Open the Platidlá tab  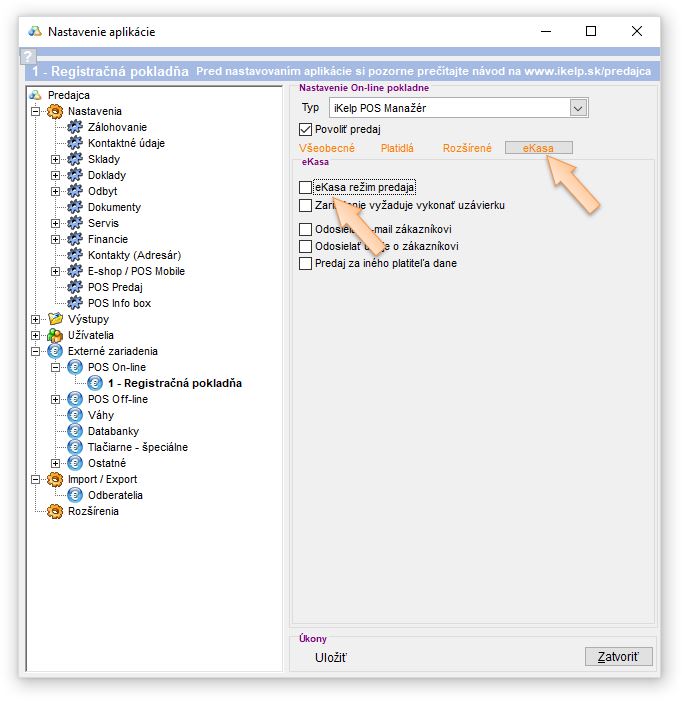tap(397, 148)
